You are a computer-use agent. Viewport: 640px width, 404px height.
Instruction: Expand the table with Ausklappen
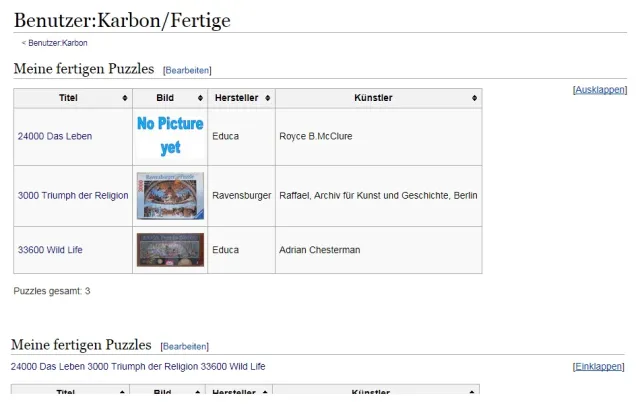600,90
